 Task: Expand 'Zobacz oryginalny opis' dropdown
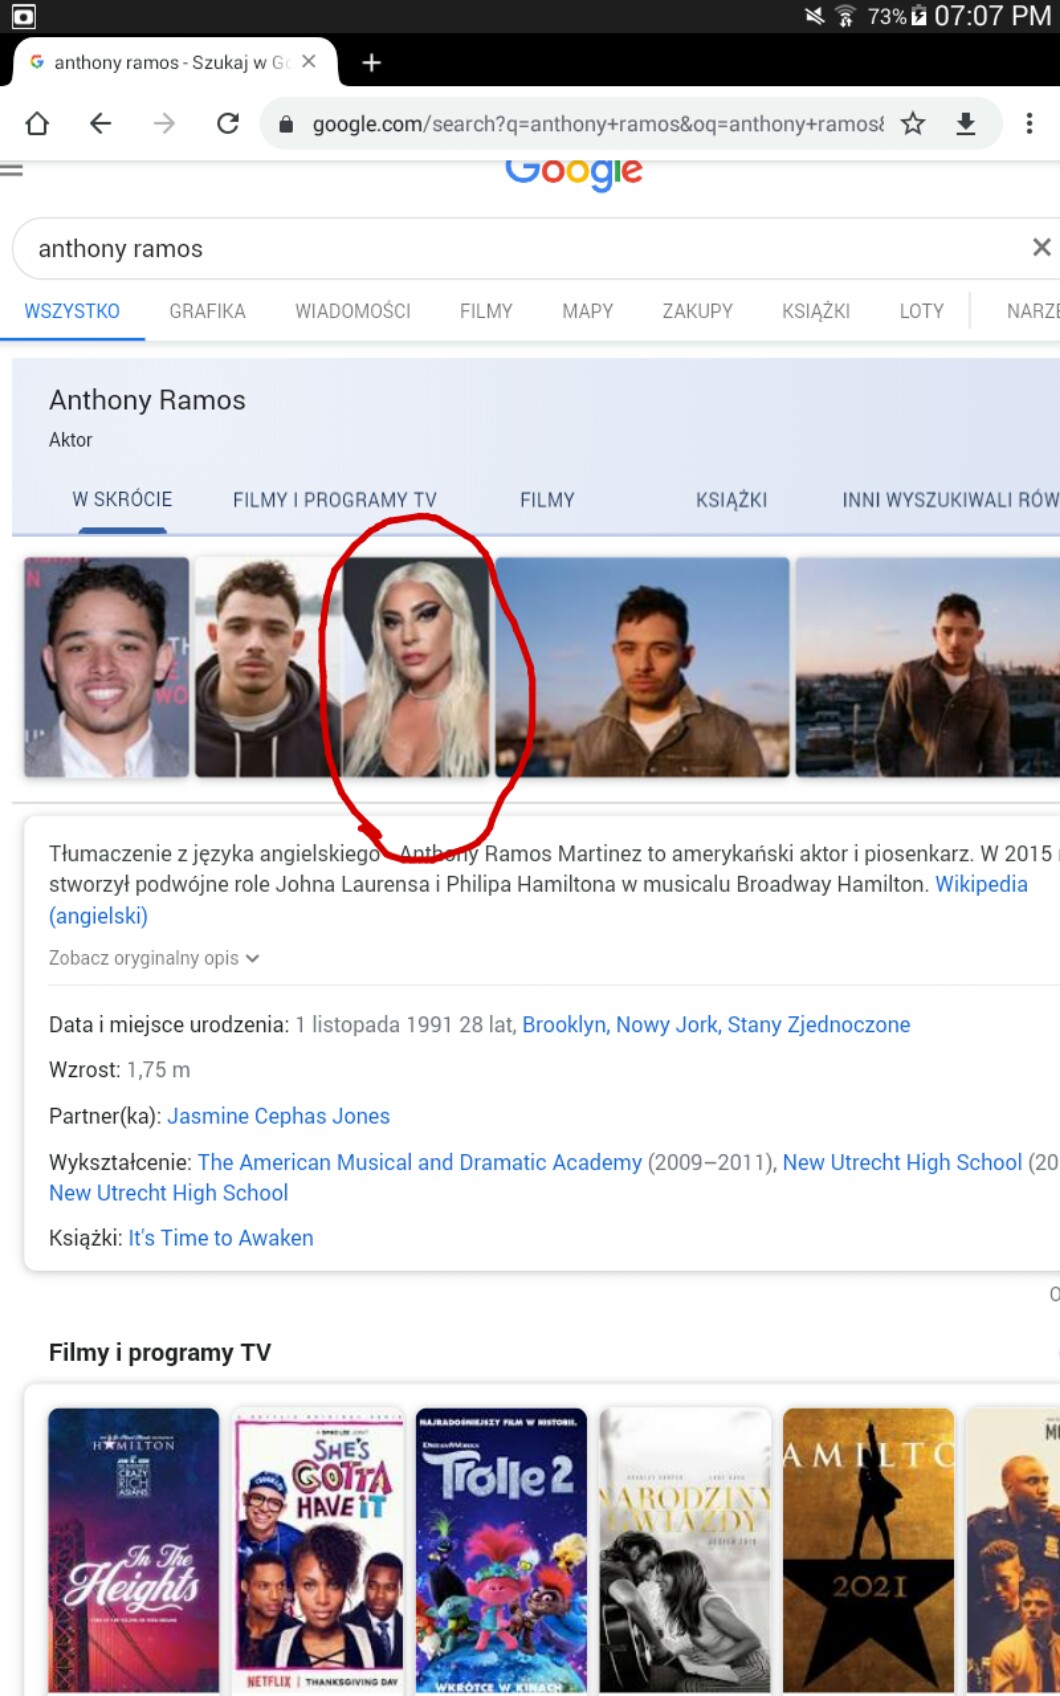pos(154,958)
